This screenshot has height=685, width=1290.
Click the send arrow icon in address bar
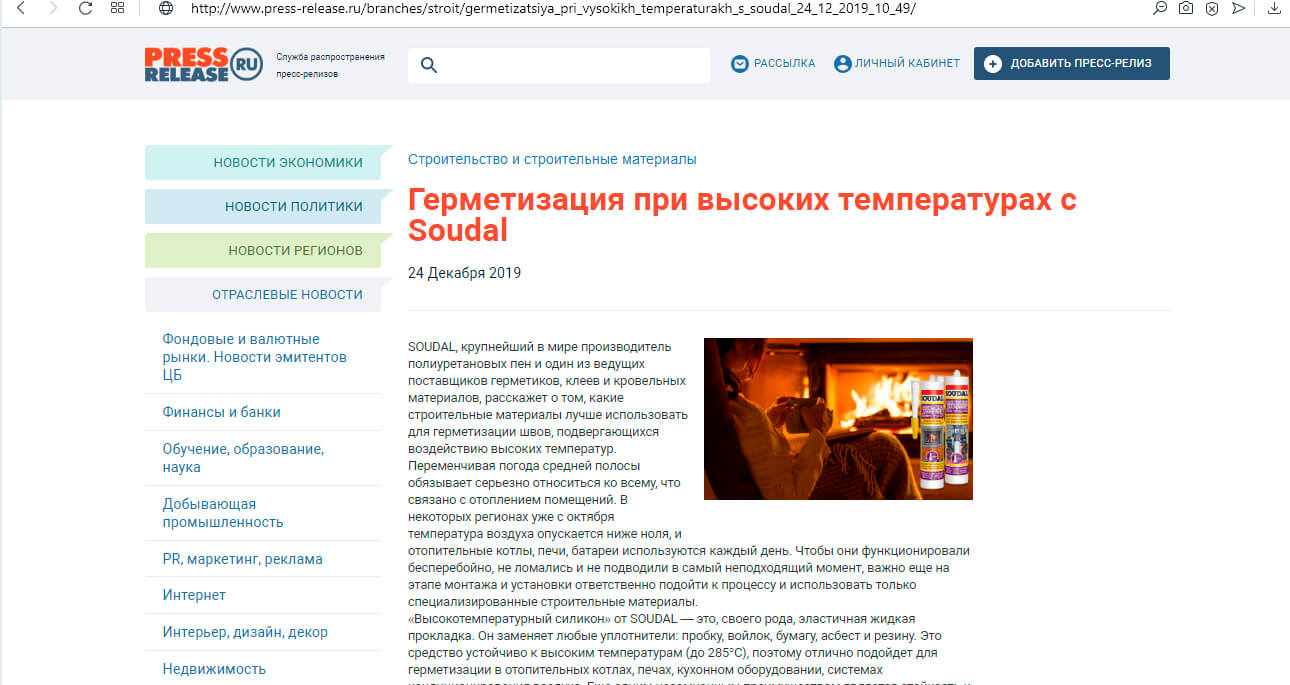click(1239, 8)
